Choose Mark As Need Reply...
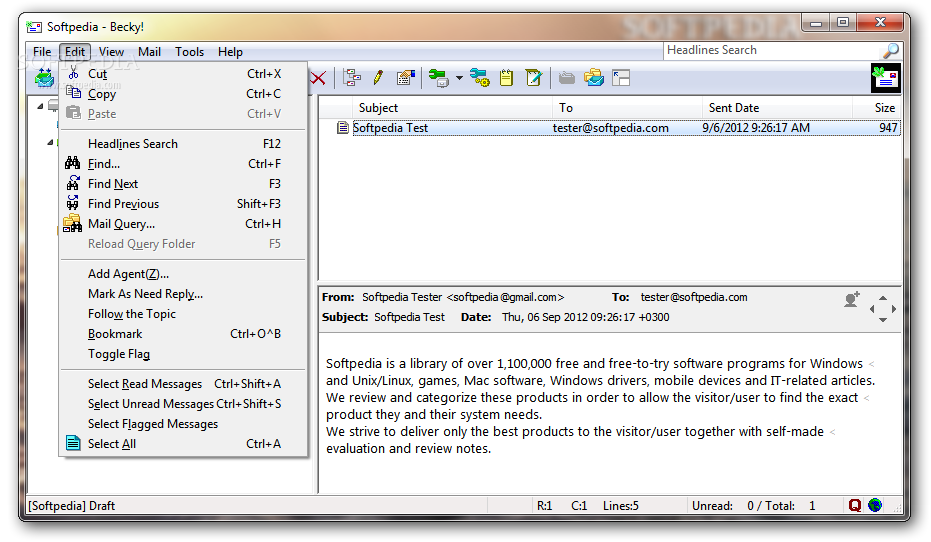 click(183, 294)
